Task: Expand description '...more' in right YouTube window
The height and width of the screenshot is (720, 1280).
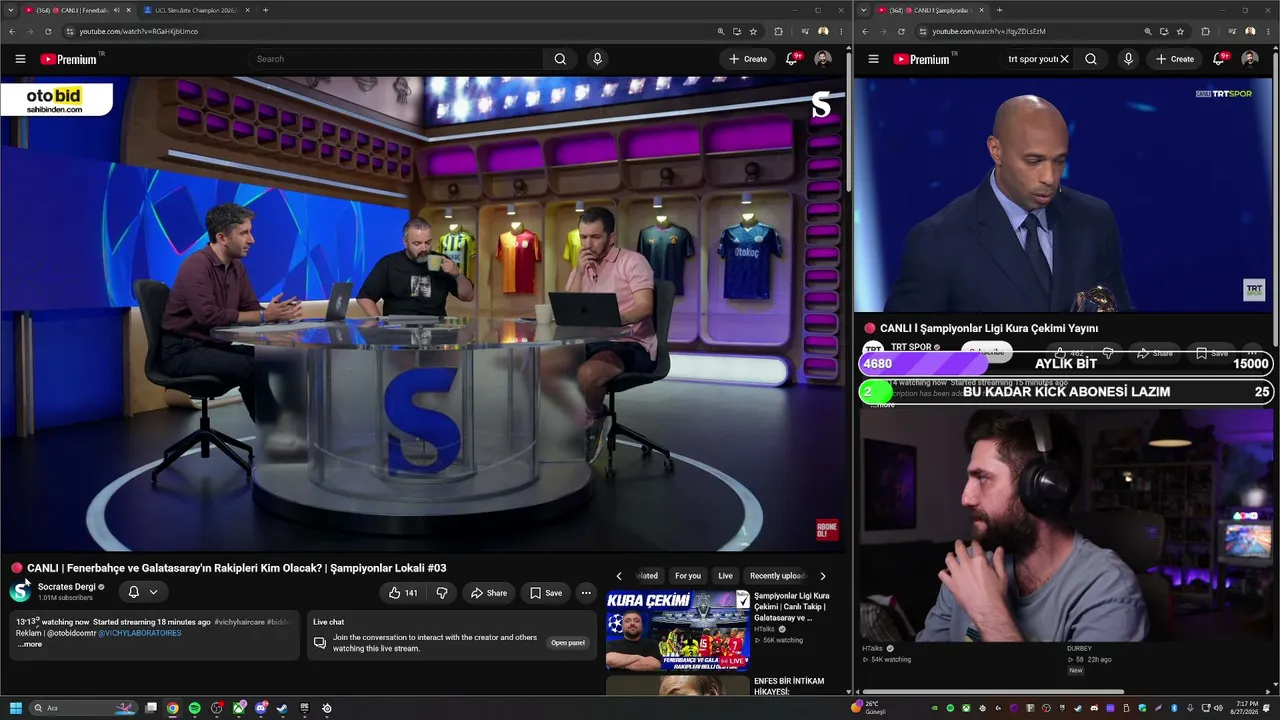Action: (x=881, y=404)
